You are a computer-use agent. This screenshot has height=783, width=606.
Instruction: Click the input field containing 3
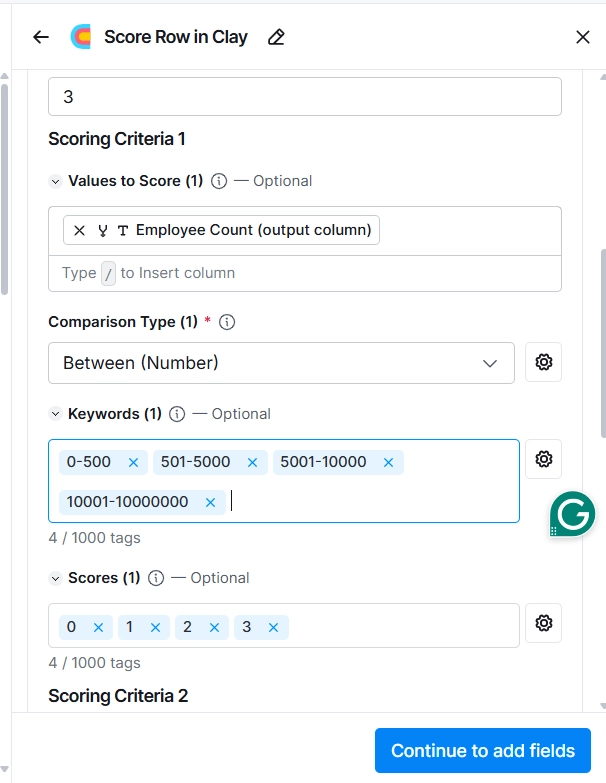305,96
